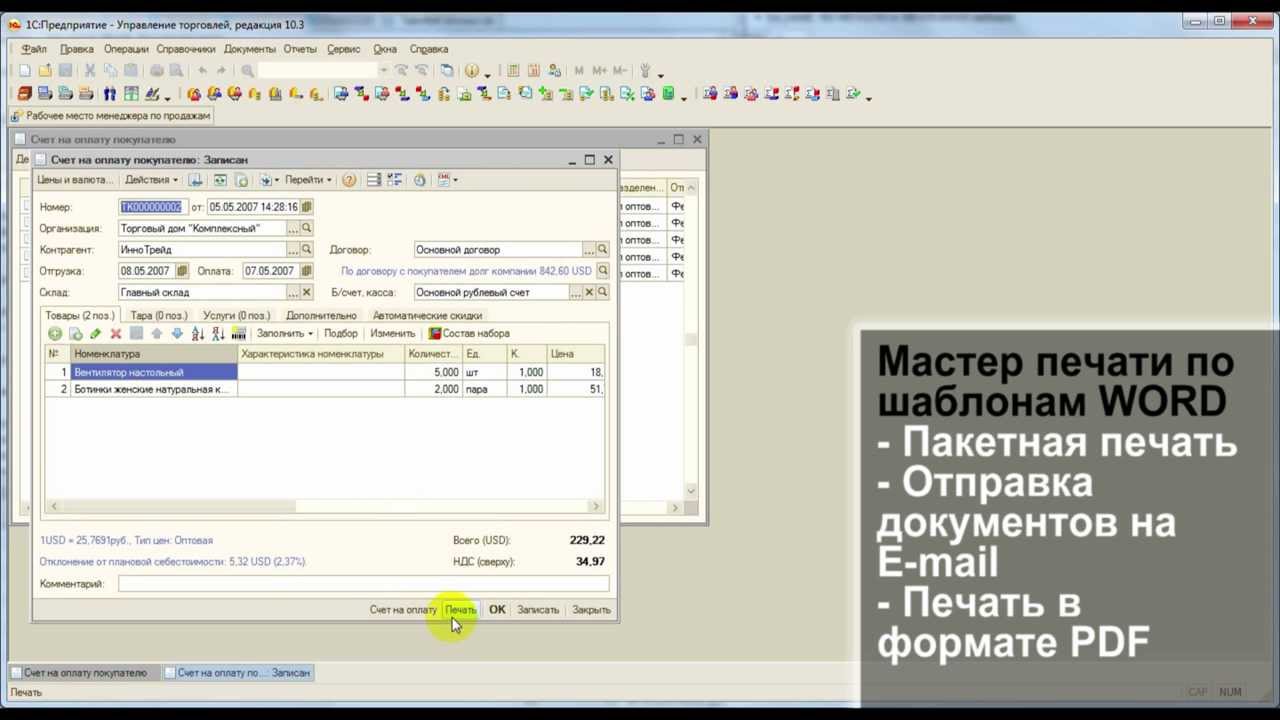Open the Файл menu

(x=34, y=49)
